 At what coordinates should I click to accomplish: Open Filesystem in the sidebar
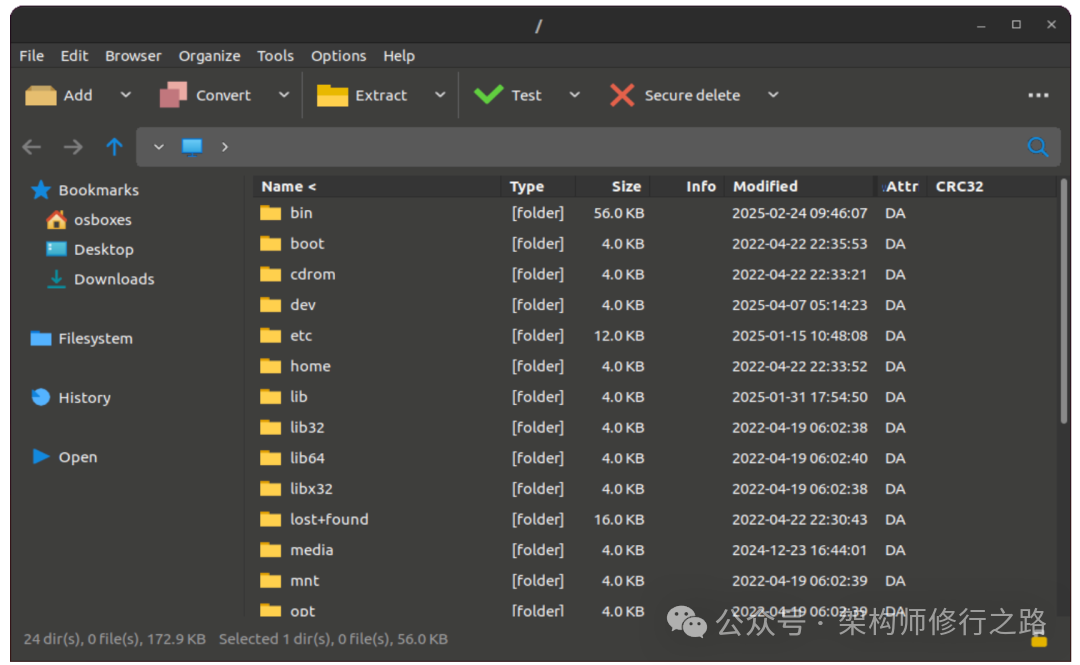95,338
